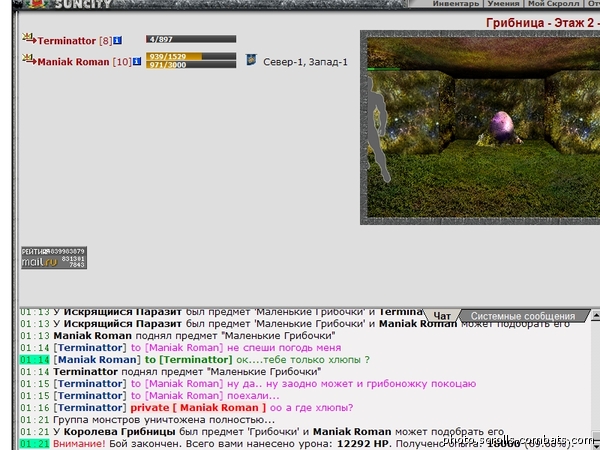The image size is (600, 450).
Task: Click 12292 HP damage value
Action: pos(363,444)
